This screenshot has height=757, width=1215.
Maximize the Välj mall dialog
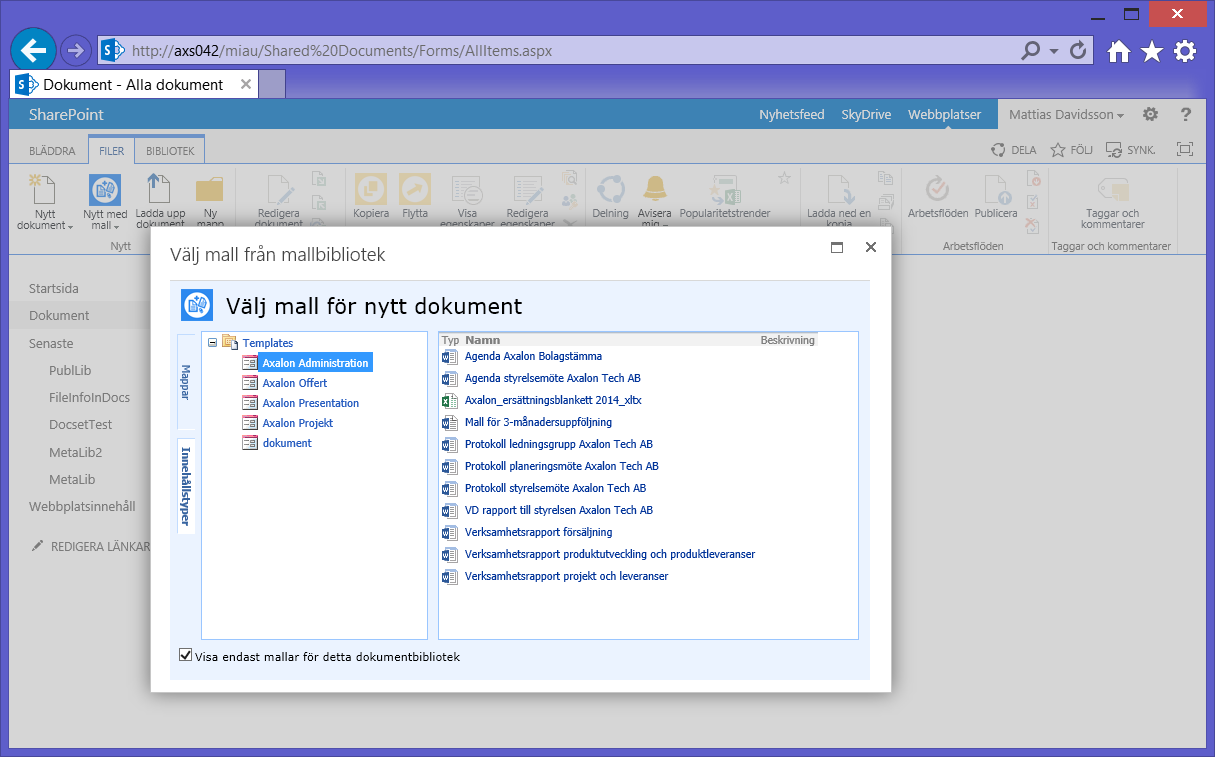tap(837, 247)
